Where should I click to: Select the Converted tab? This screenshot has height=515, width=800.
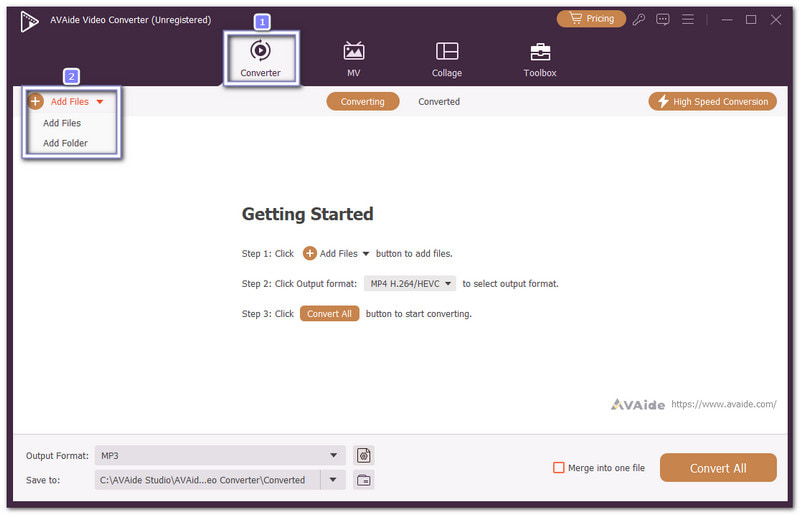tap(439, 102)
